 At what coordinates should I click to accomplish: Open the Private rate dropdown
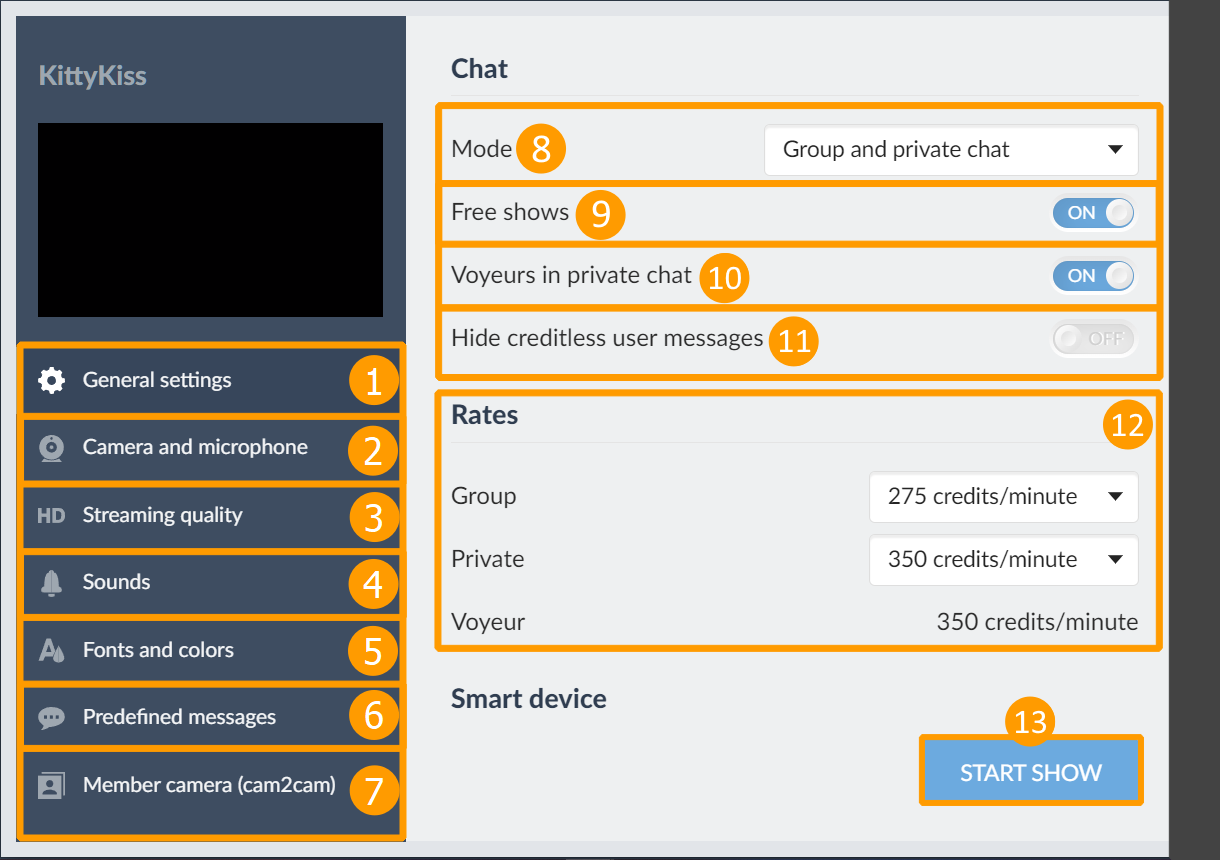[x=1003, y=560]
